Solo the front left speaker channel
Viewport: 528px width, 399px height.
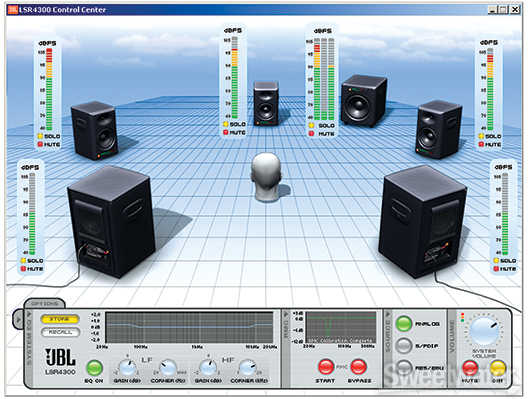40,136
